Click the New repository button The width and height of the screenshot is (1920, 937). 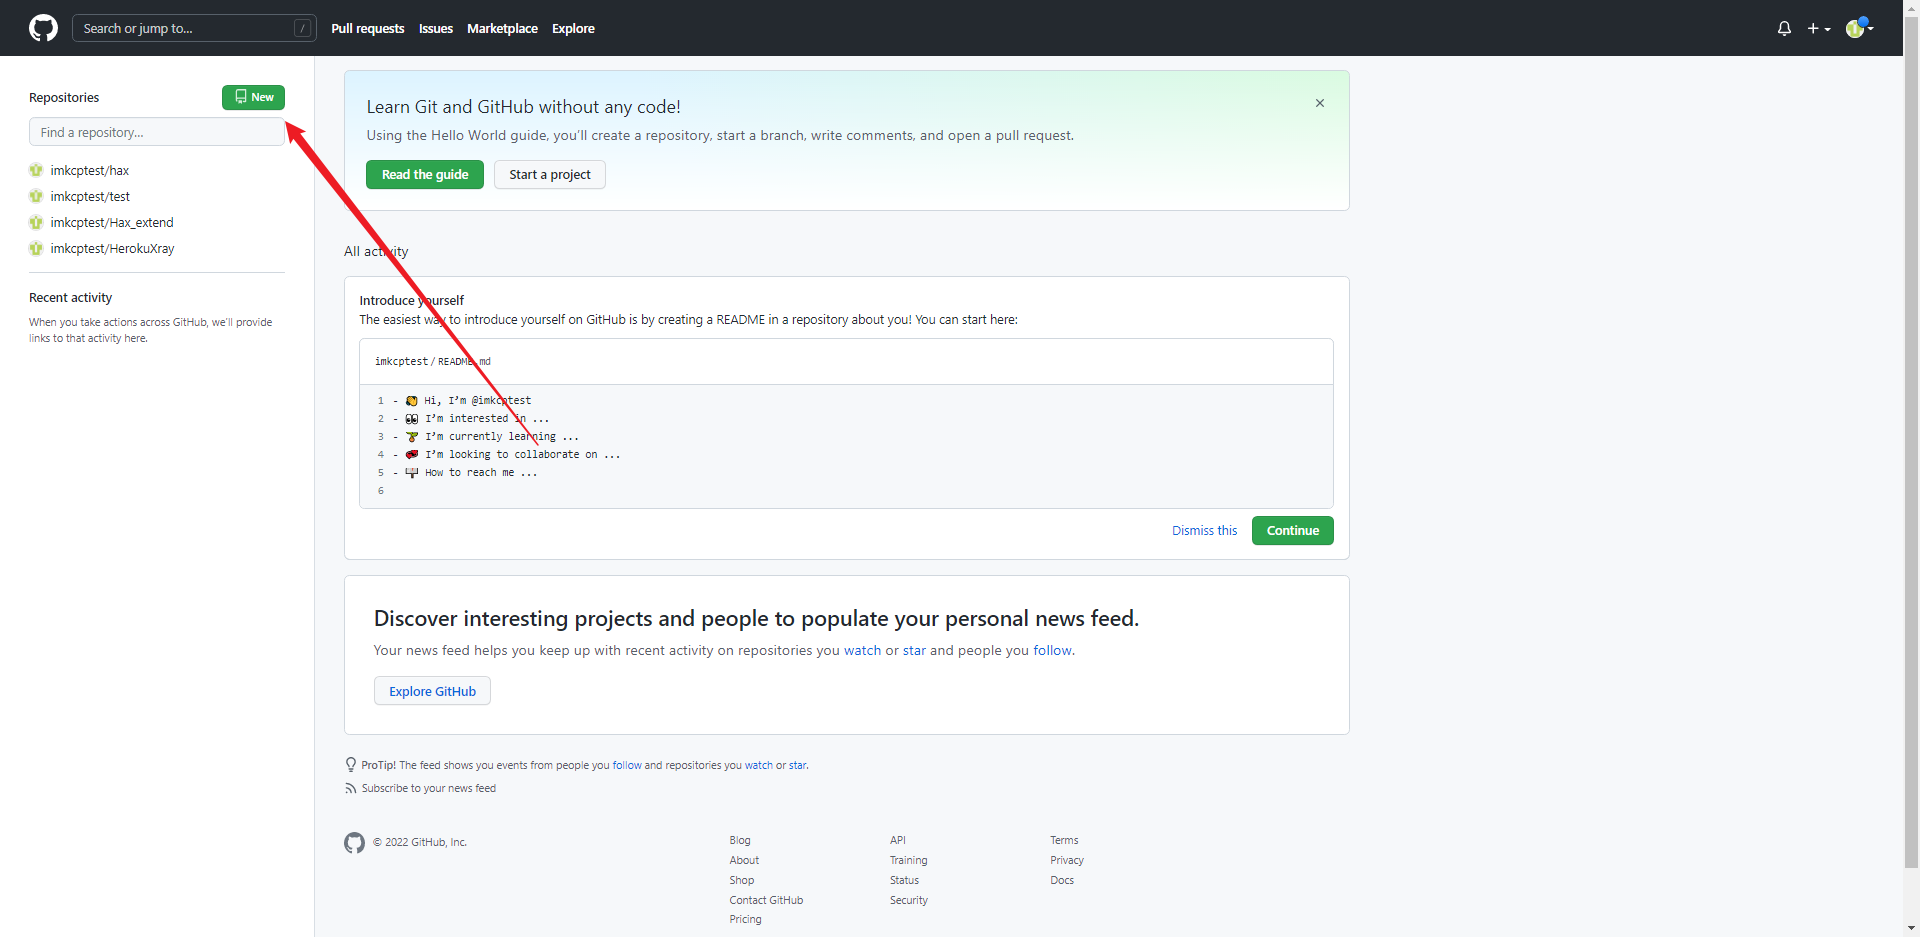[x=253, y=97]
